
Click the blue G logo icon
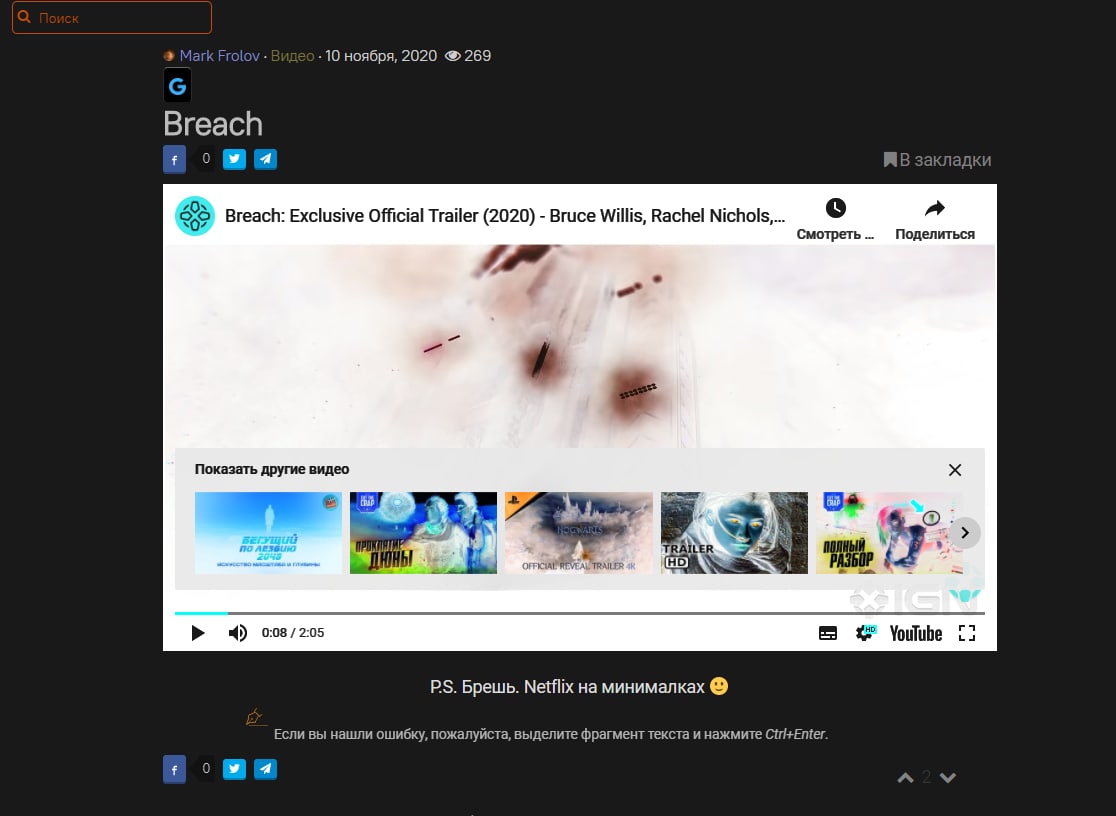[177, 85]
